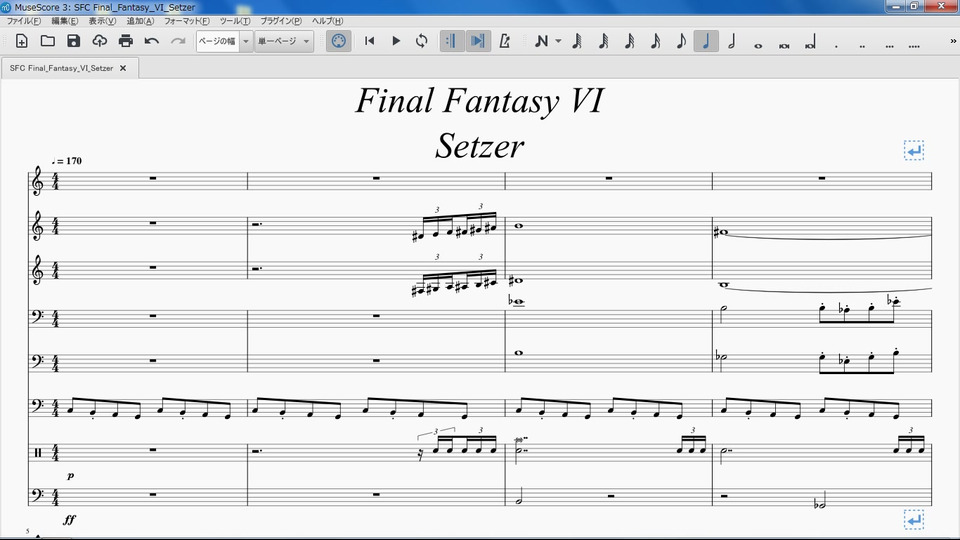The height and width of the screenshot is (540, 960).
Task: Toggle the metronome
Action: [504, 41]
